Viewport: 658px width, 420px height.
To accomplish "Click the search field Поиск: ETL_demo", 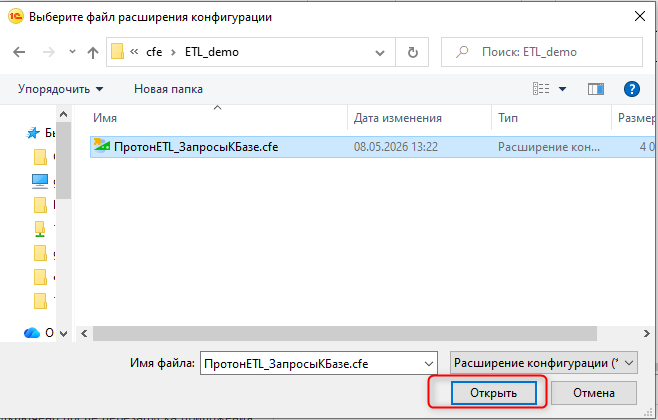I will 542,52.
